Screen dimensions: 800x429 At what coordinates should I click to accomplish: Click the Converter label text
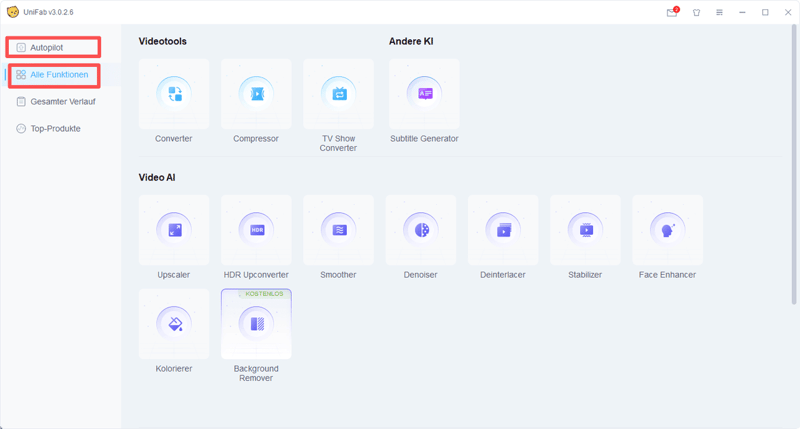(174, 138)
